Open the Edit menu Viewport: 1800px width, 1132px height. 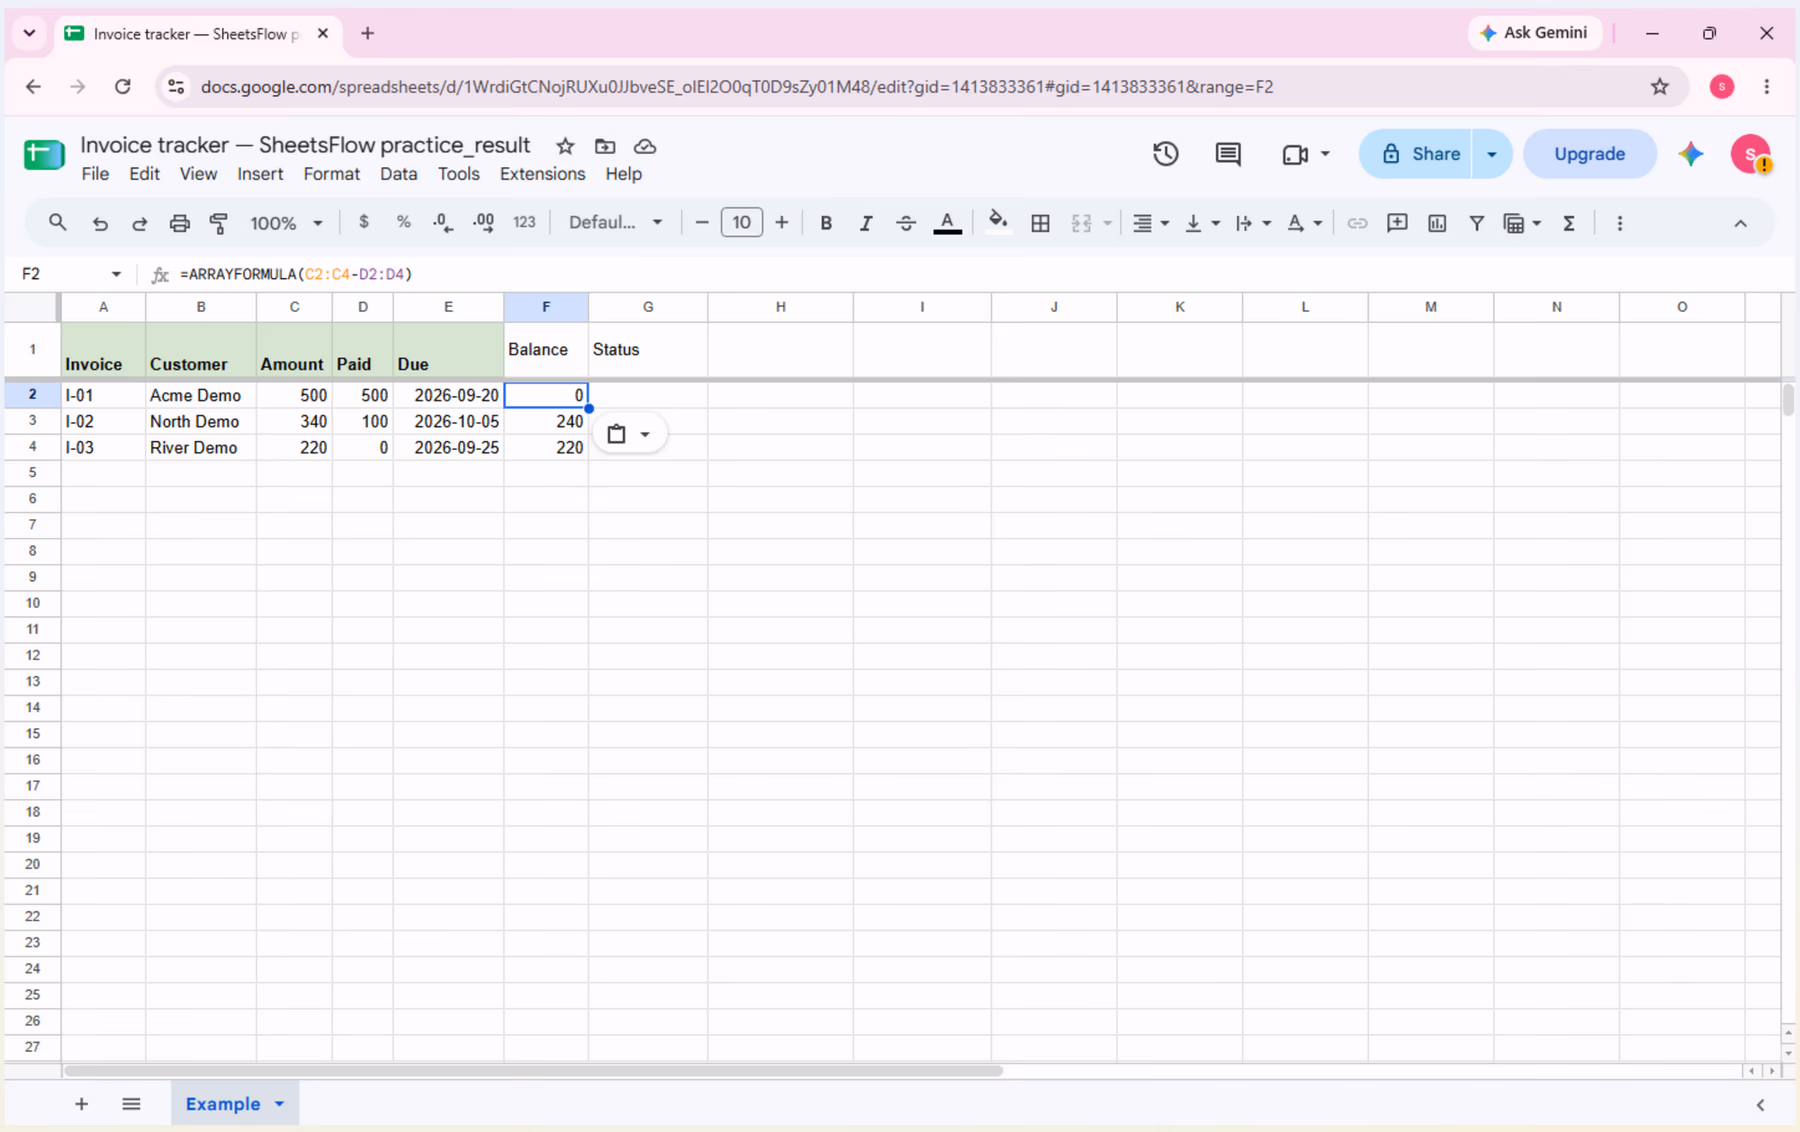tap(144, 174)
